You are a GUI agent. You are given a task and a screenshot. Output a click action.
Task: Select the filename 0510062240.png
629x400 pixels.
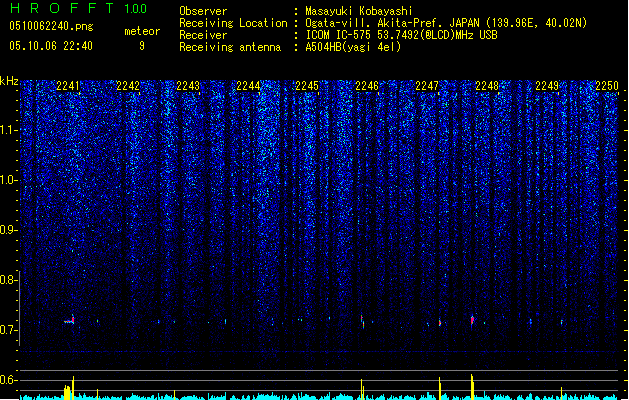click(51, 26)
